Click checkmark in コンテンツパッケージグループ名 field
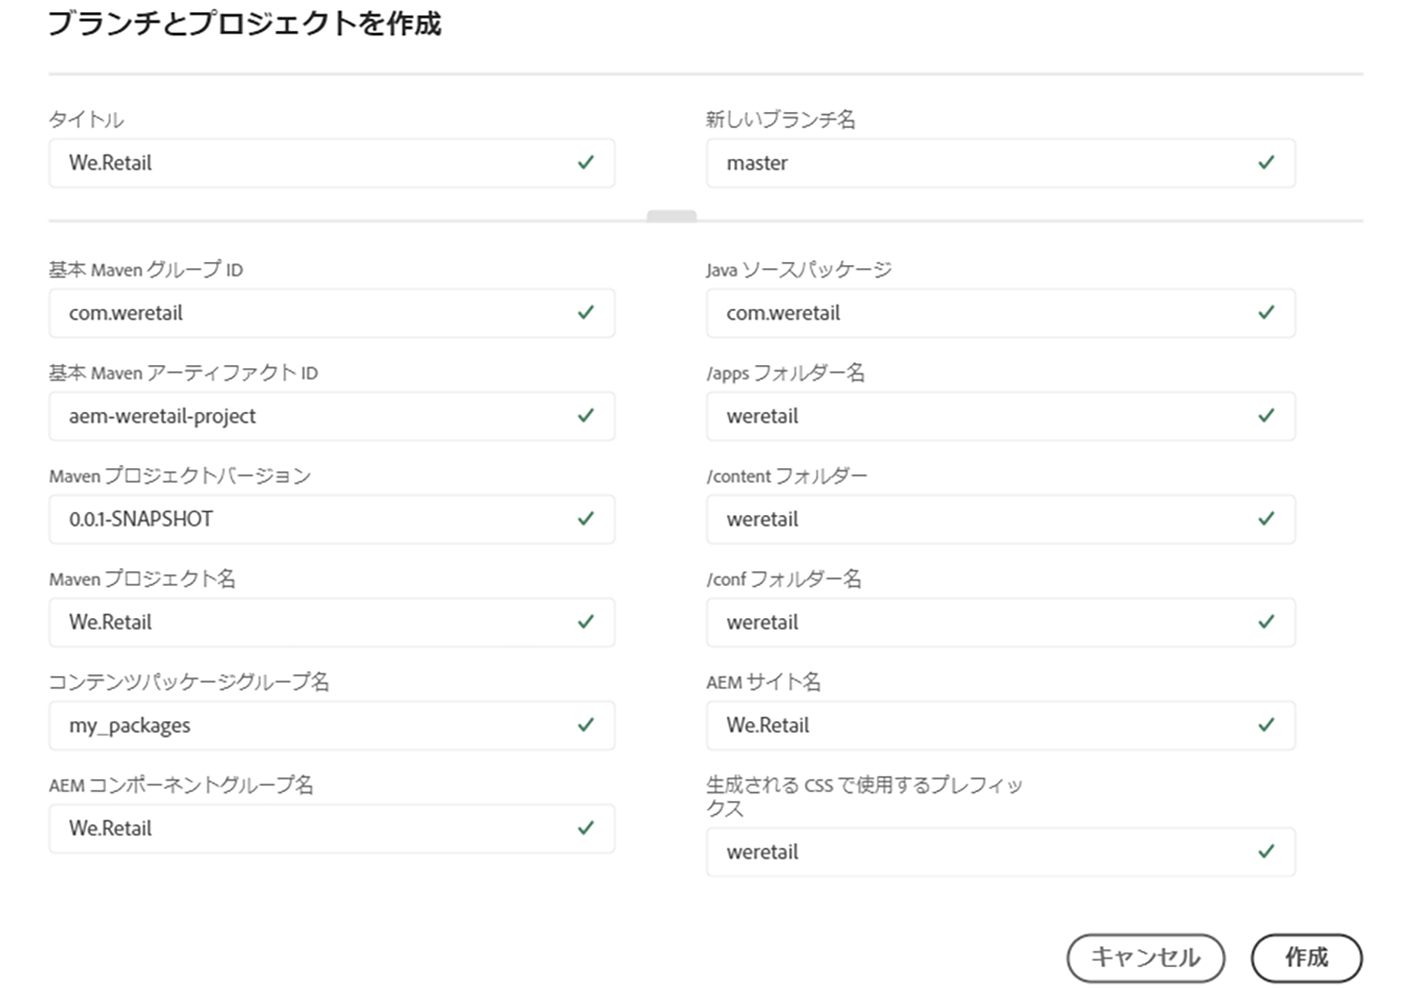 click(586, 724)
